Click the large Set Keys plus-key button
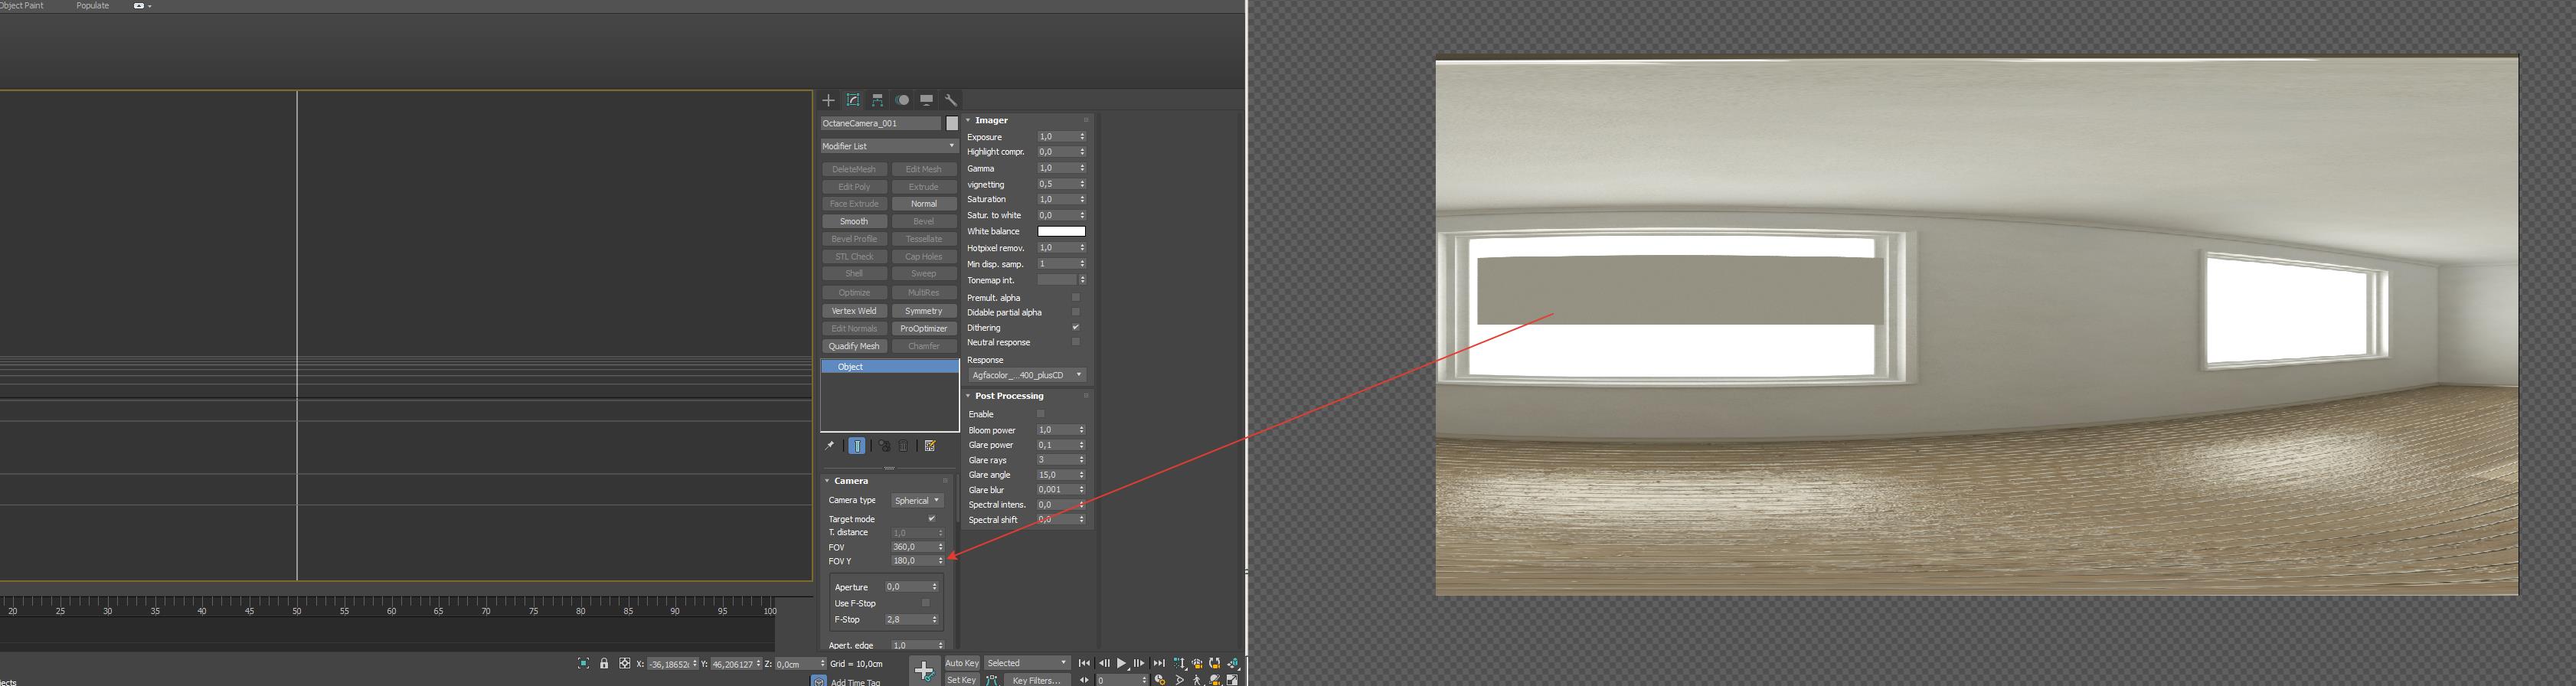This screenshot has width=2576, height=686. point(924,670)
